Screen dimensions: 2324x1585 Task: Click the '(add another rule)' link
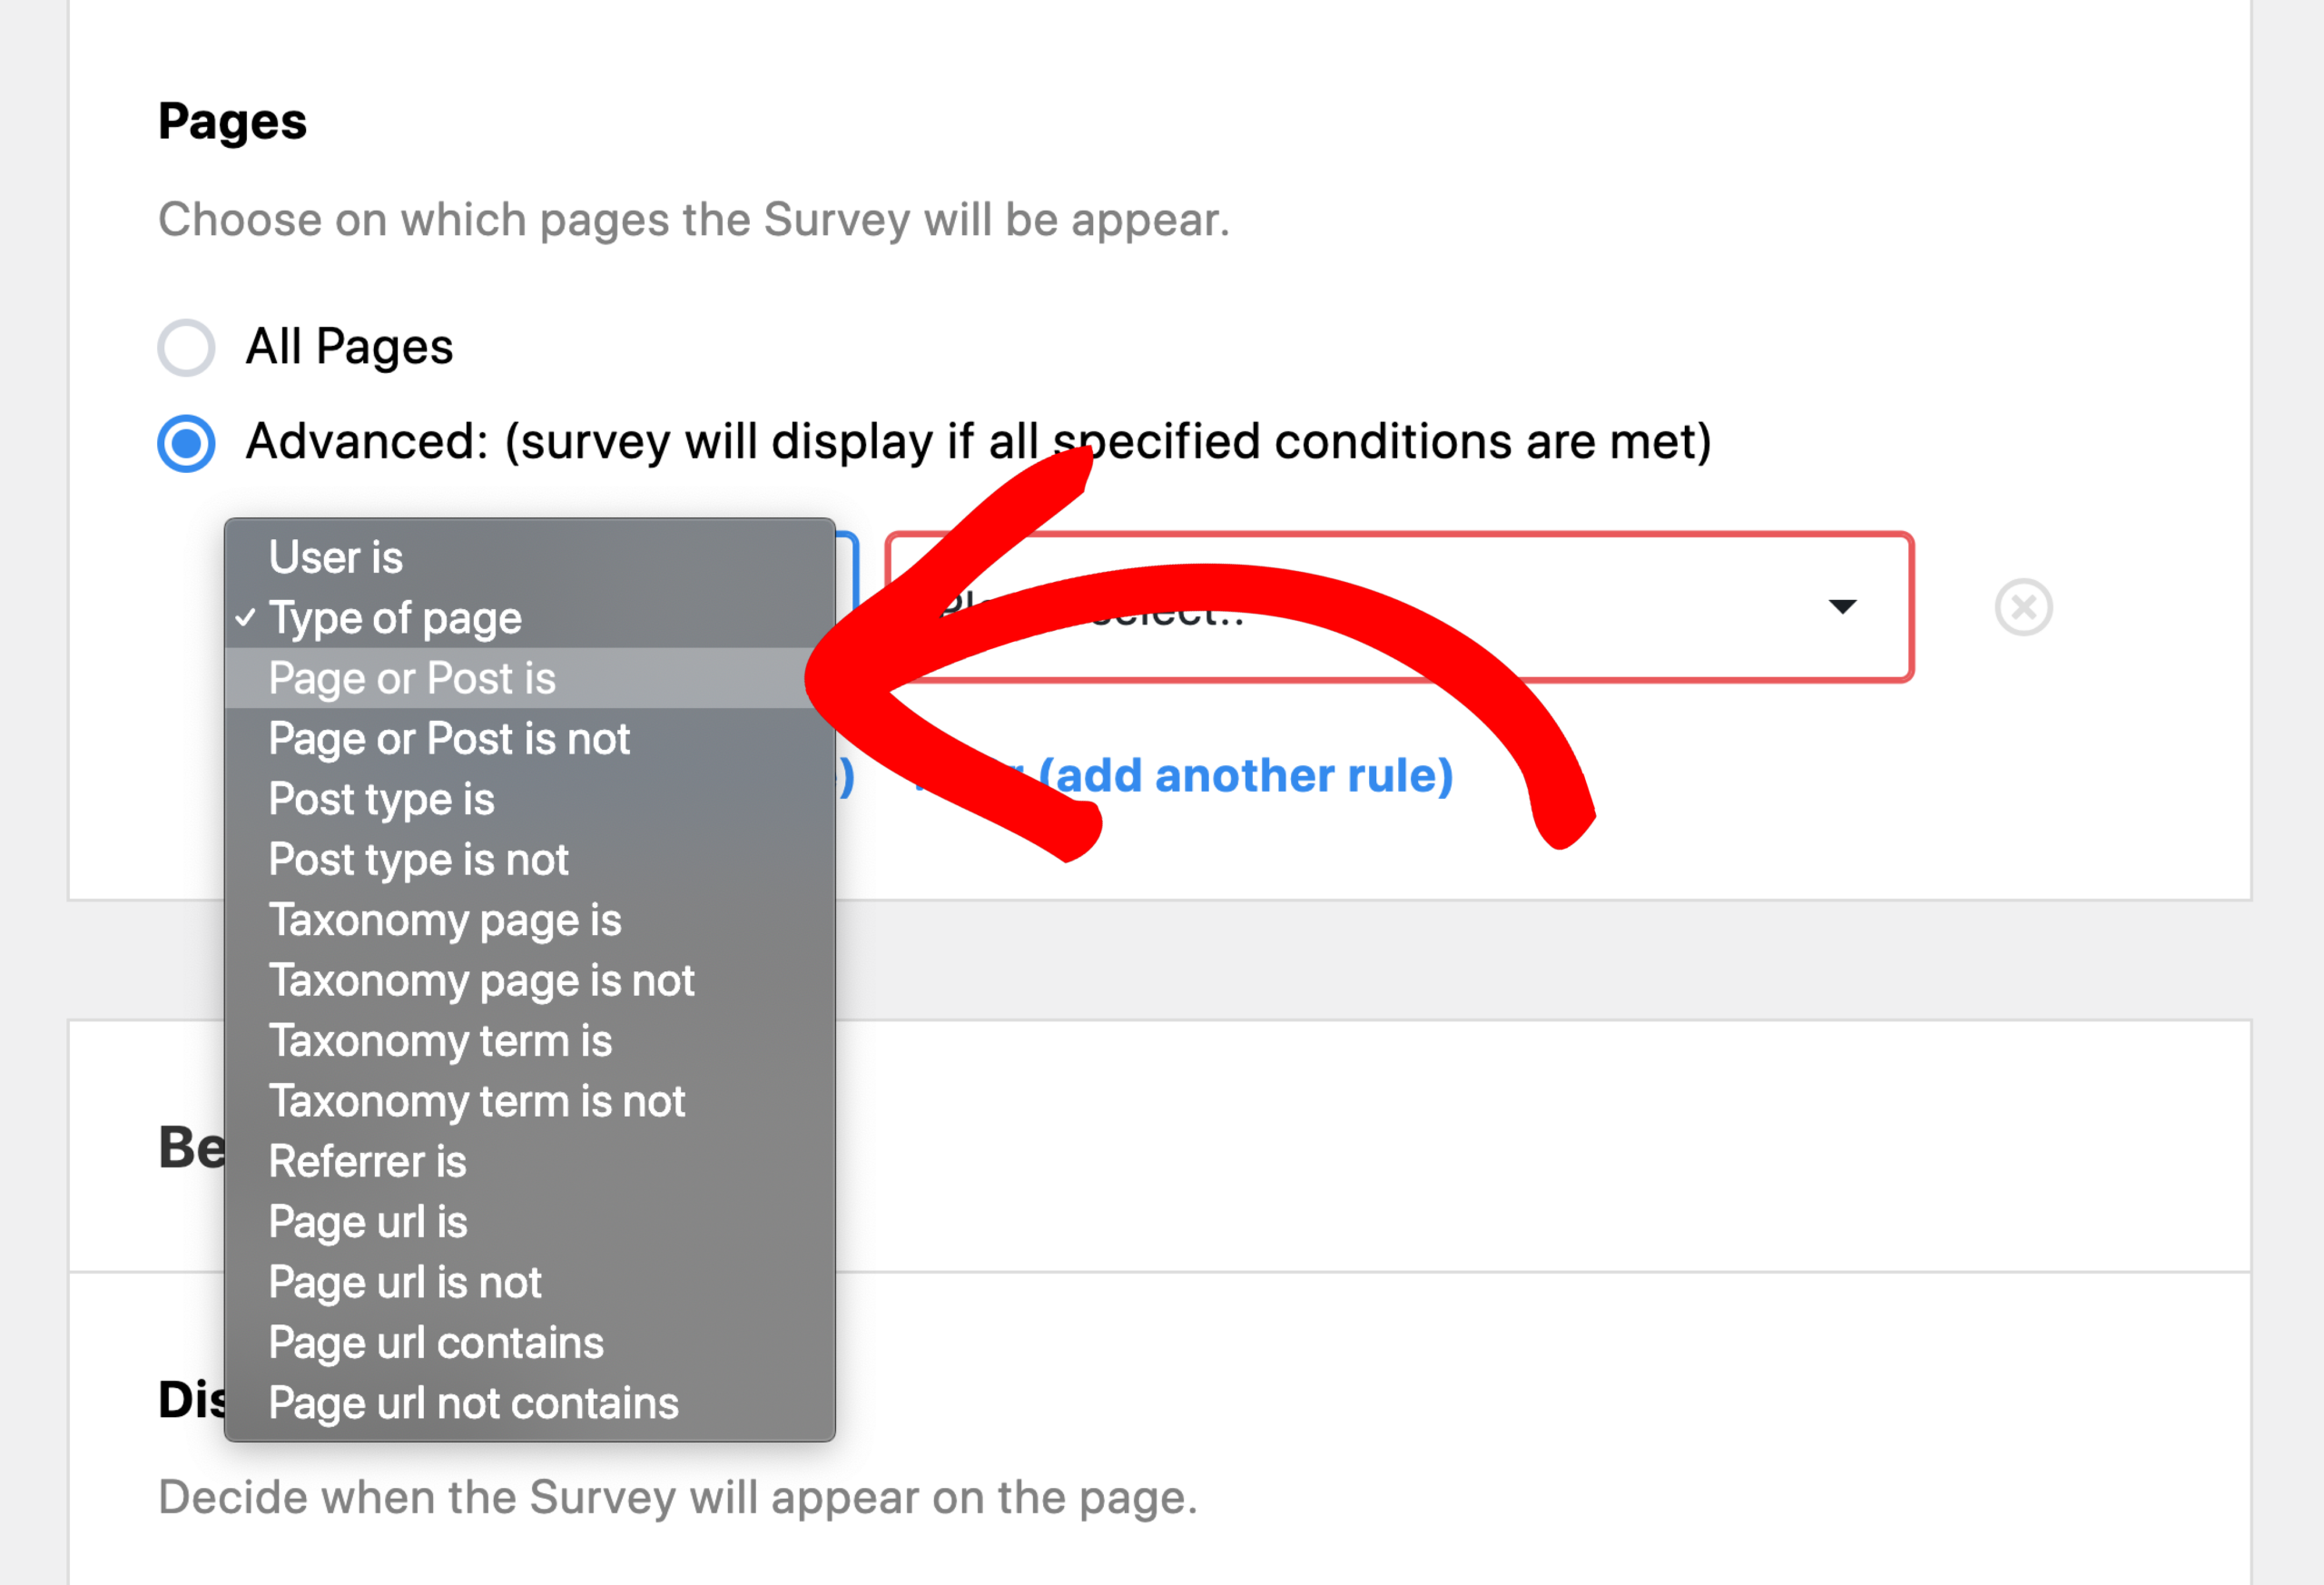[1245, 776]
